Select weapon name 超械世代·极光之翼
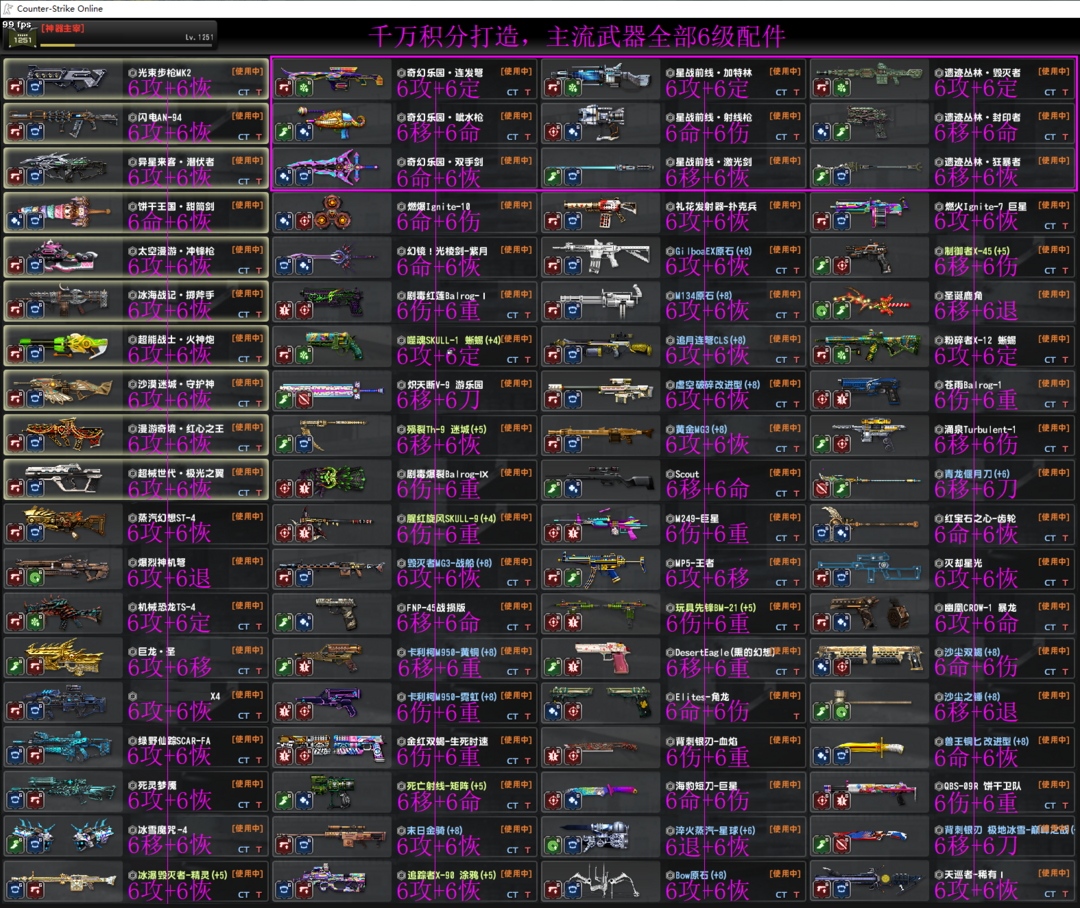Screen dimensions: 1080x908 180,473
